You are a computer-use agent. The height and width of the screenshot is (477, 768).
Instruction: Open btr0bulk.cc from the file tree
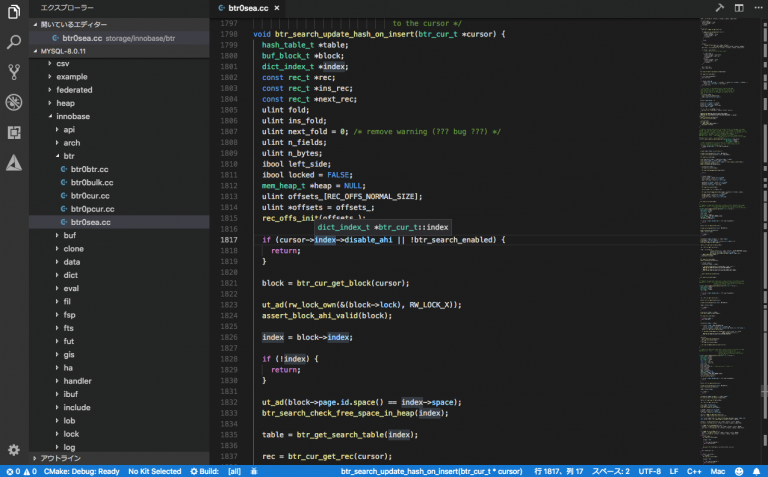coord(92,183)
